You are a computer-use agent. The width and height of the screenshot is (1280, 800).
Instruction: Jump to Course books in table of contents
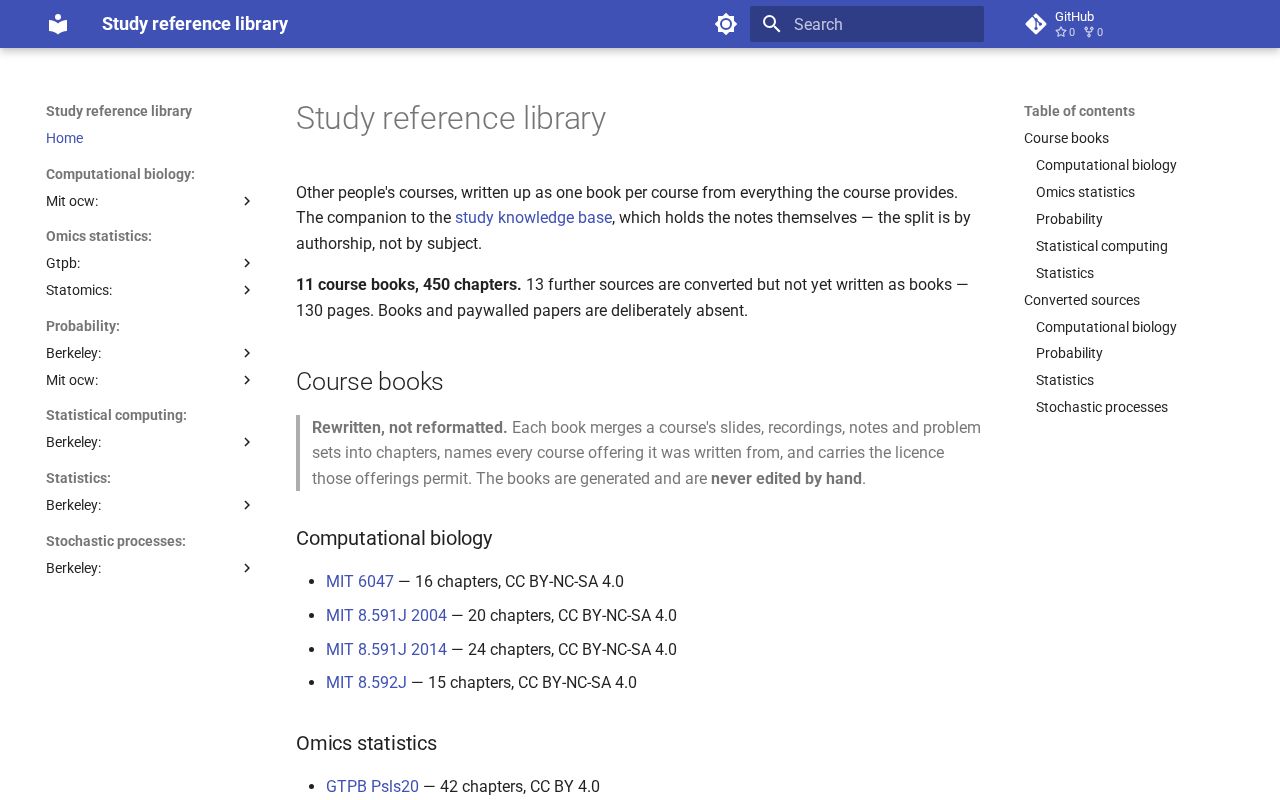coord(1066,138)
